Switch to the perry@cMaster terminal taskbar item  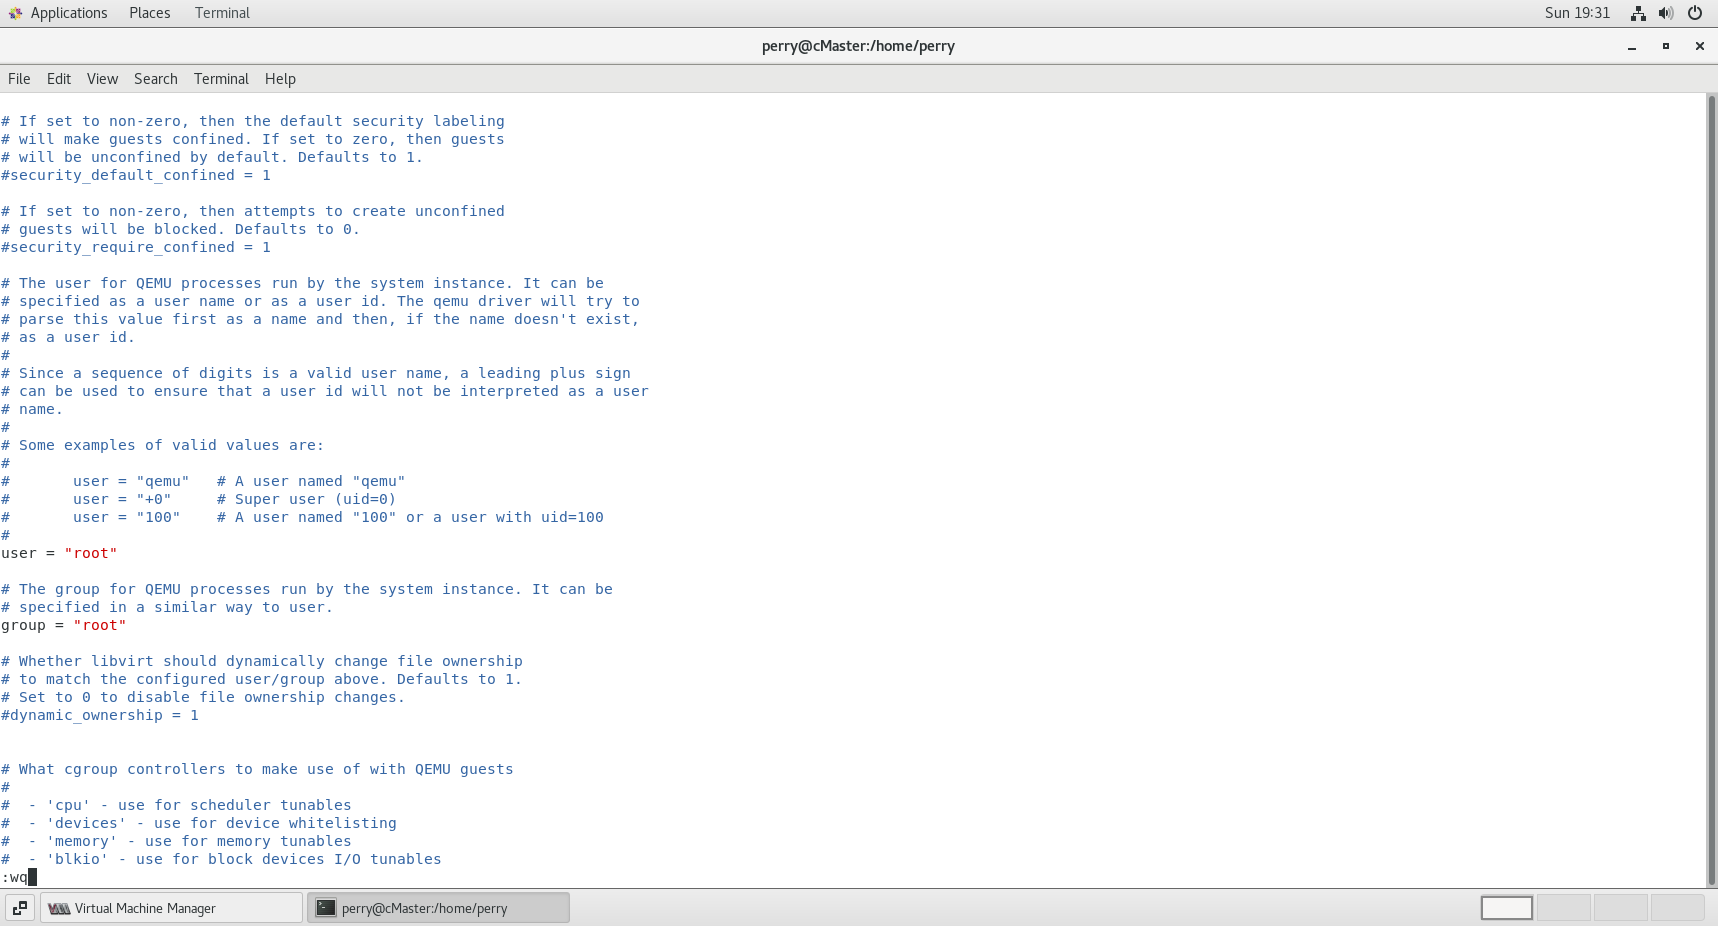point(438,908)
